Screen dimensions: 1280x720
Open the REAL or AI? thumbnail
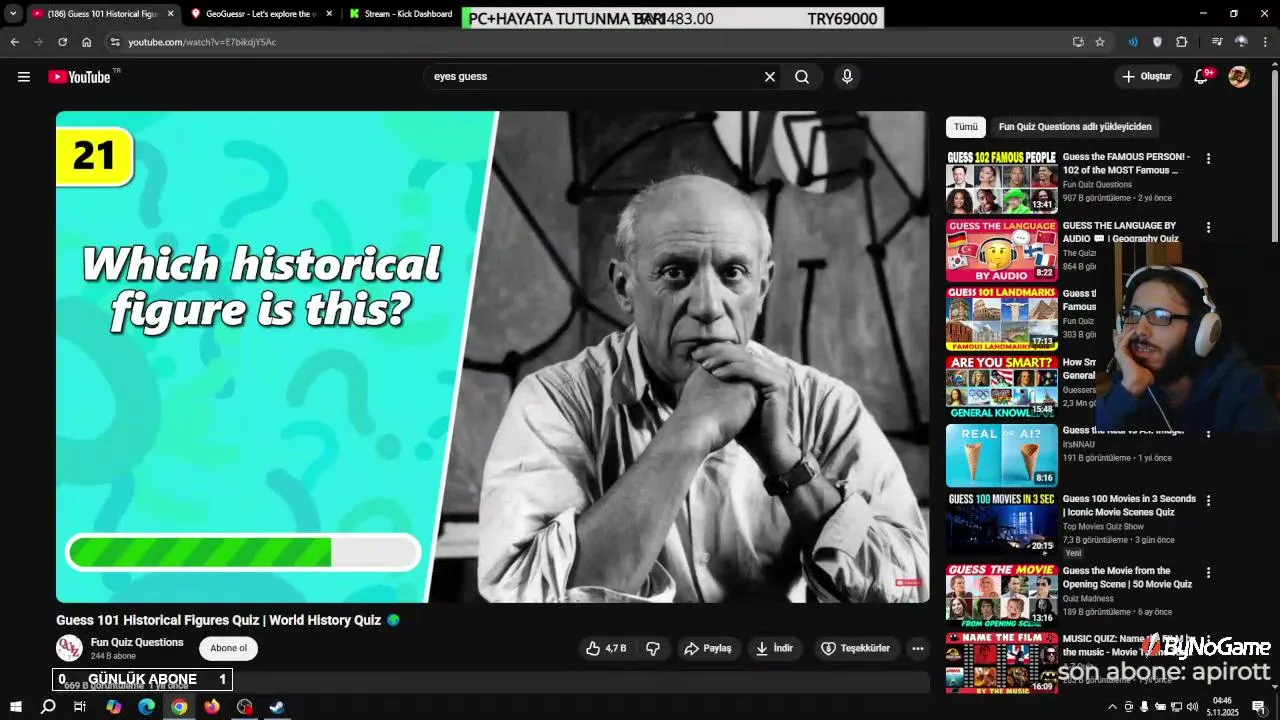pos(1002,455)
